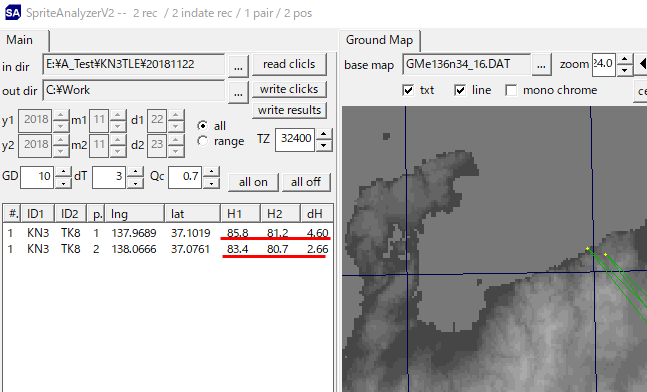
Task: Click the lng column header
Action: pos(135,214)
